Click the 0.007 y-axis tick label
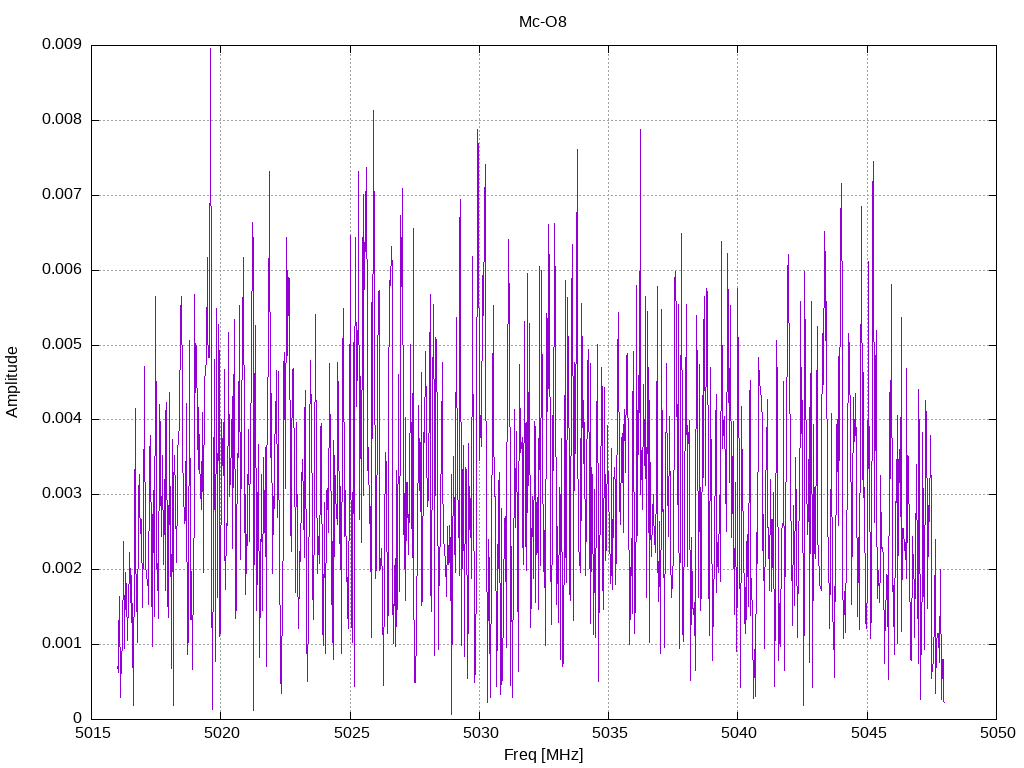 (x=62, y=195)
